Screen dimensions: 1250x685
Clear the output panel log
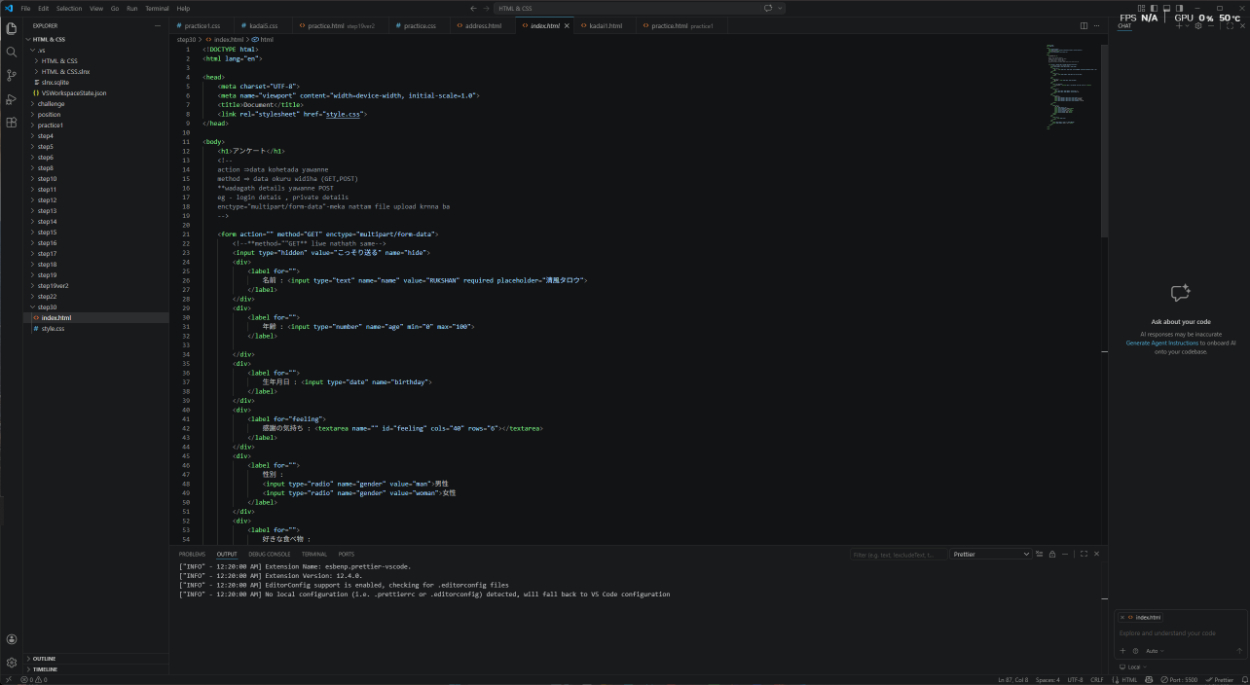(x=1039, y=554)
